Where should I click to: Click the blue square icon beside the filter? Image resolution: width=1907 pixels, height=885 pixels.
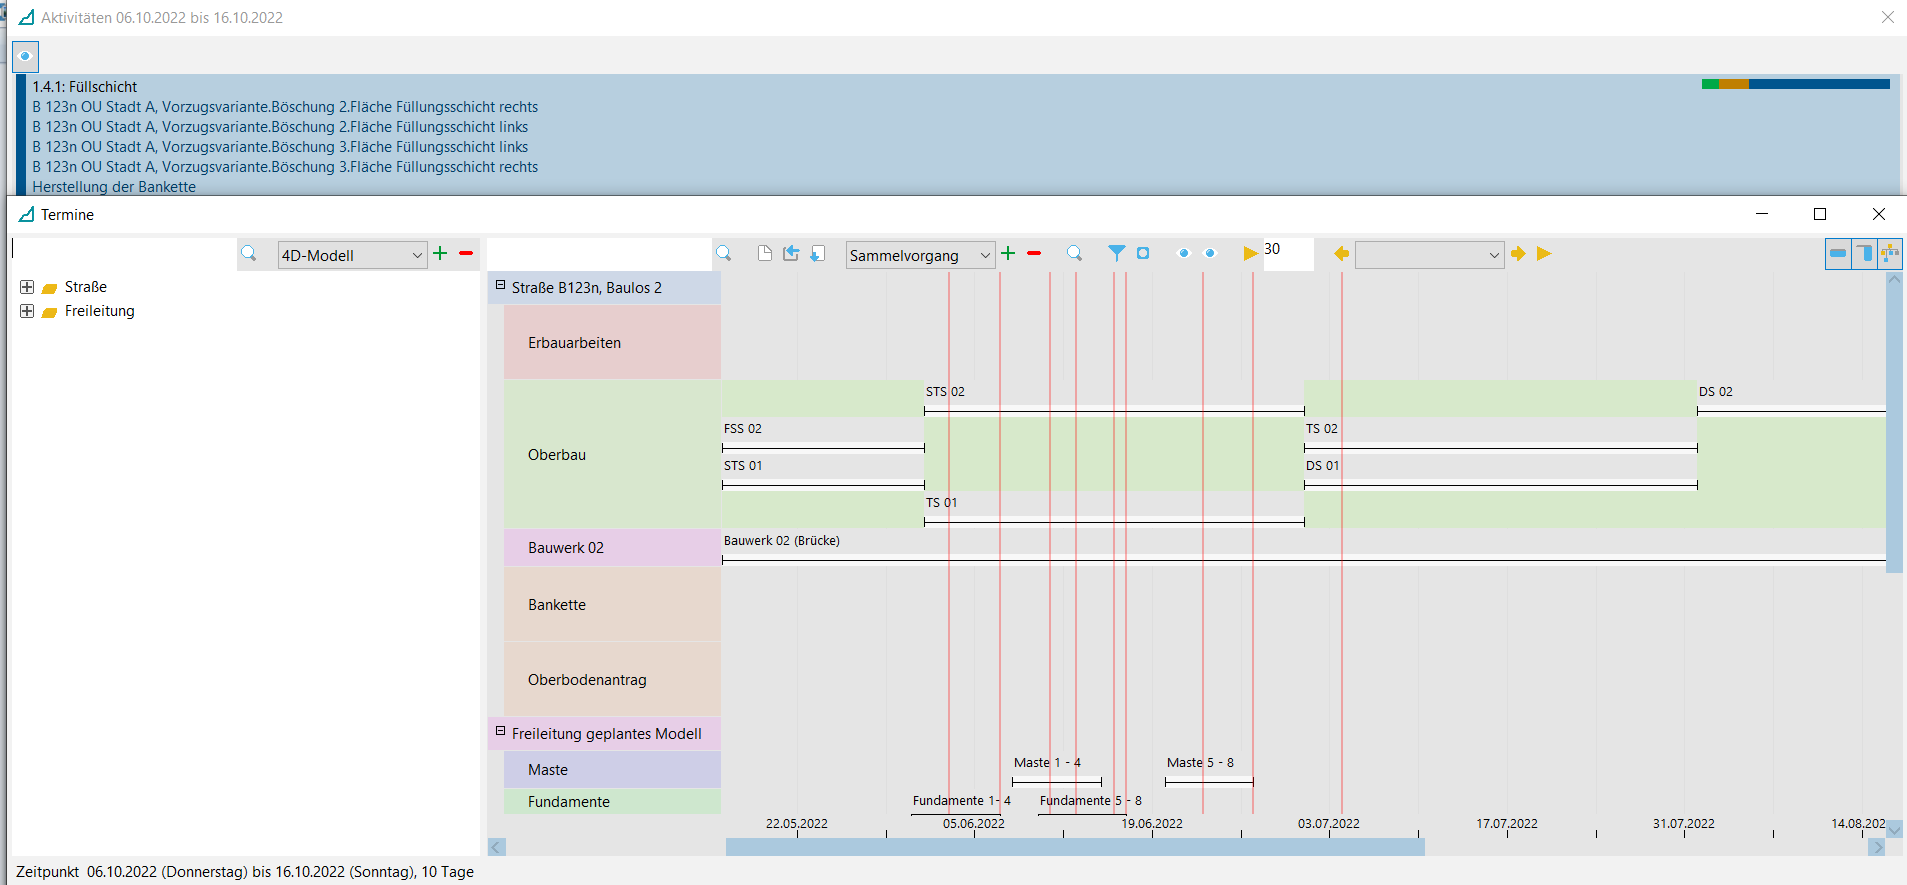point(1143,254)
